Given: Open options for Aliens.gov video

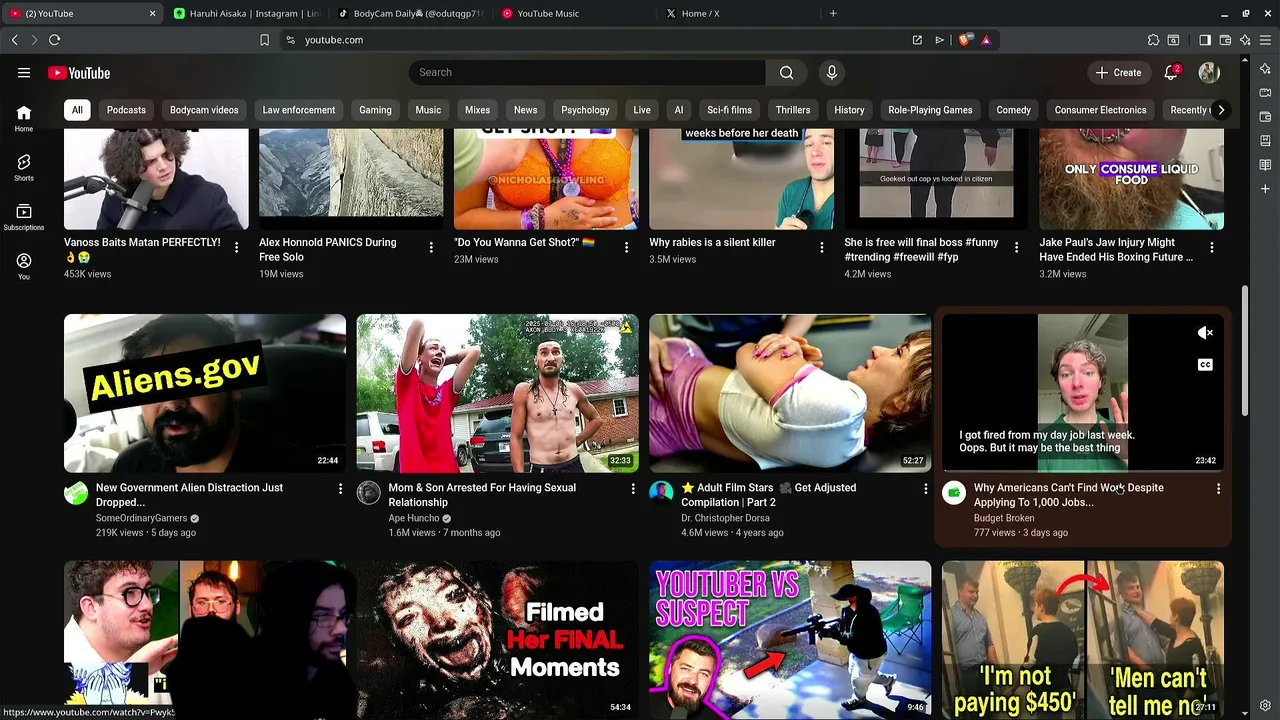Looking at the screenshot, I should tap(340, 488).
